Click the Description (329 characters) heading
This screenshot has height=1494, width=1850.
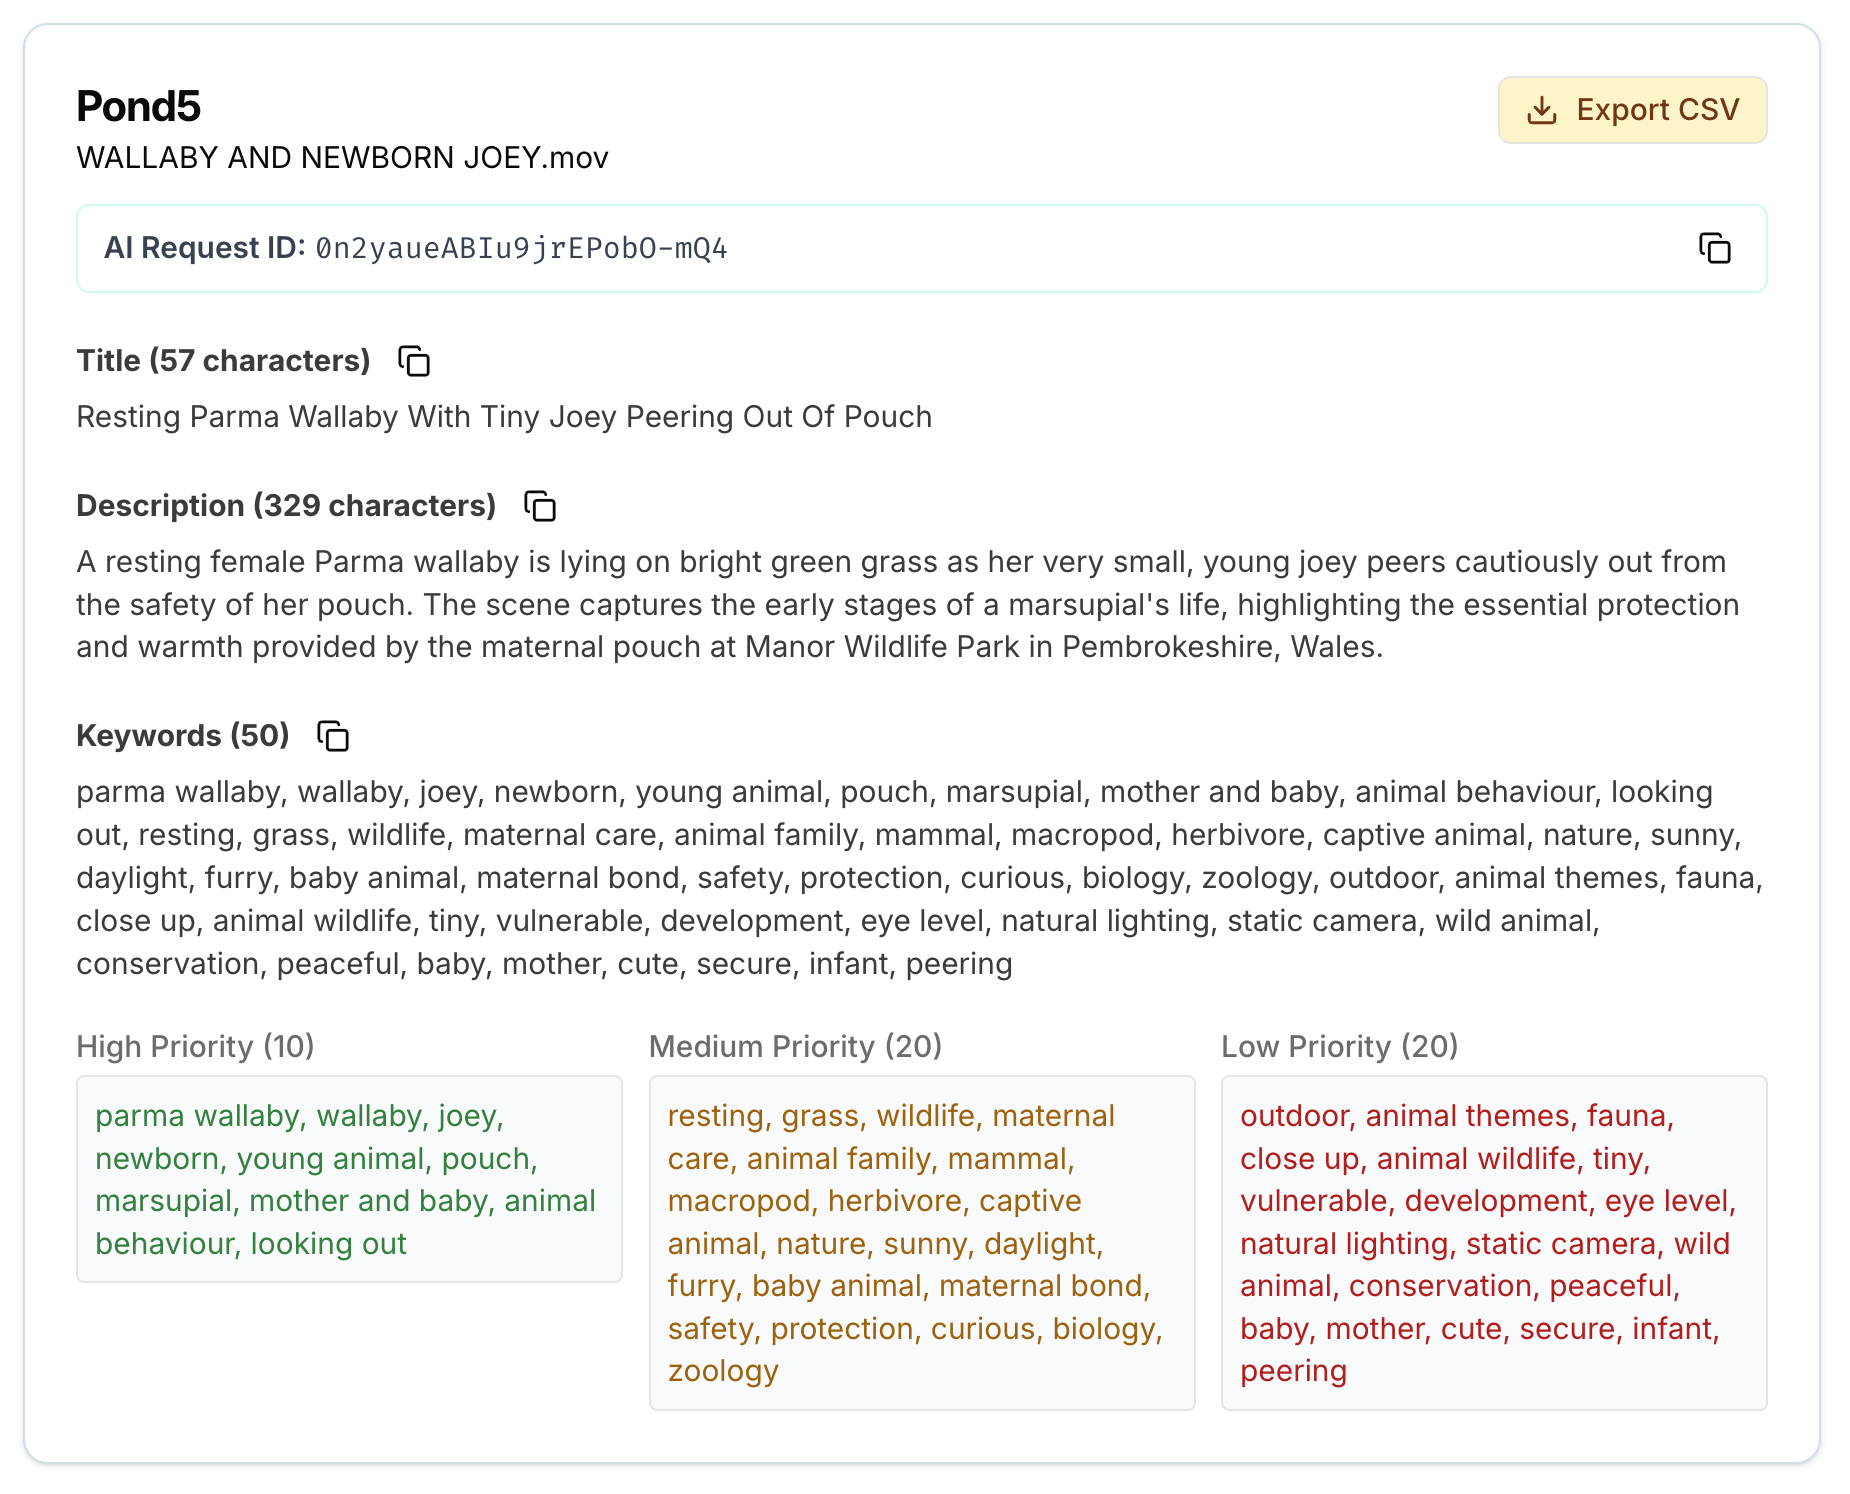point(286,506)
